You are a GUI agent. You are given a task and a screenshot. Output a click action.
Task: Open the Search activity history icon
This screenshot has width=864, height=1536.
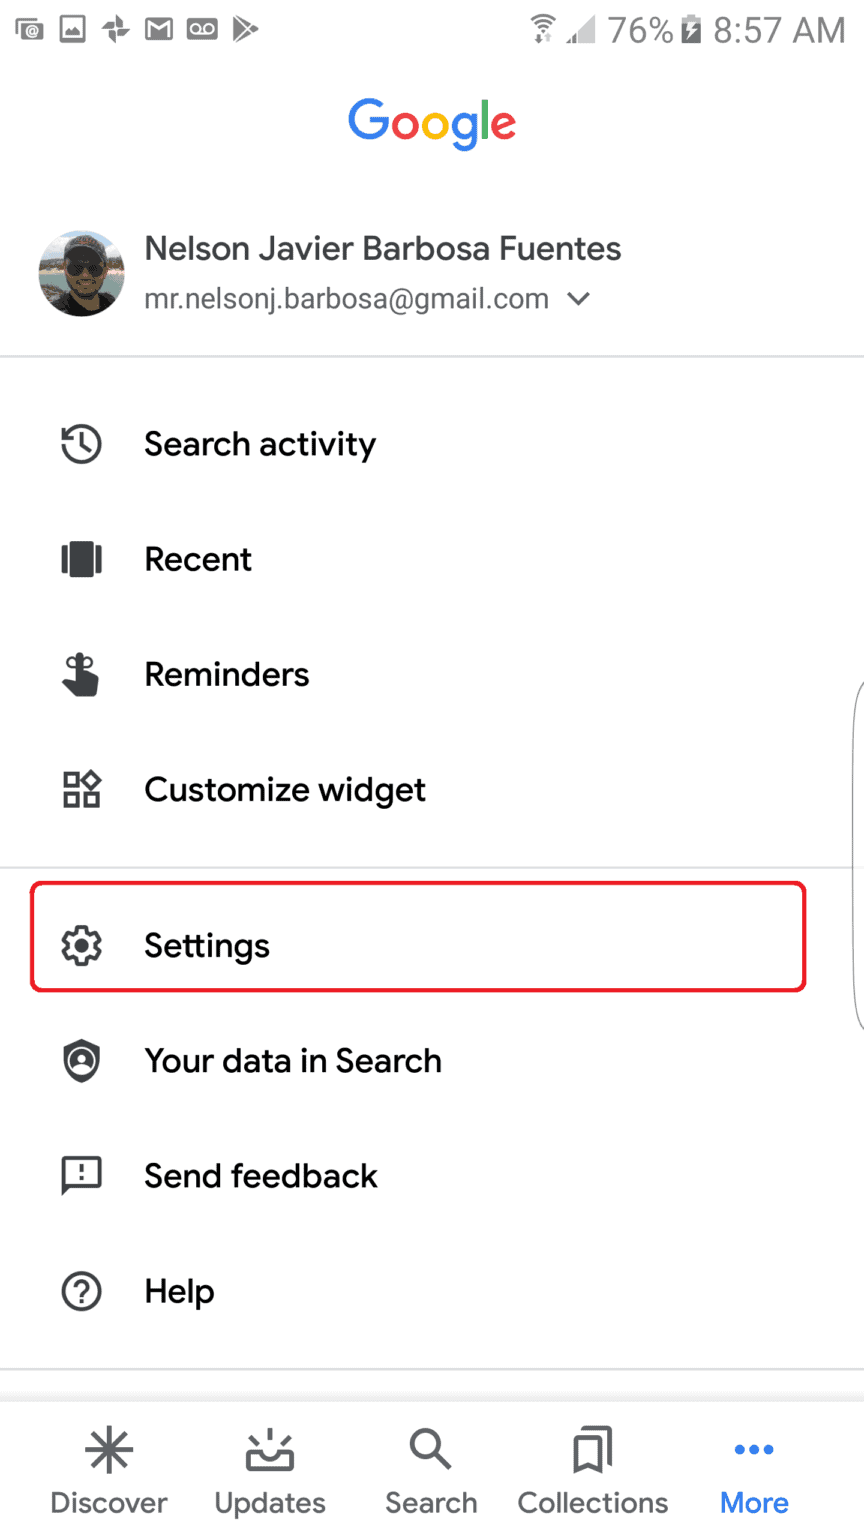[x=81, y=444]
